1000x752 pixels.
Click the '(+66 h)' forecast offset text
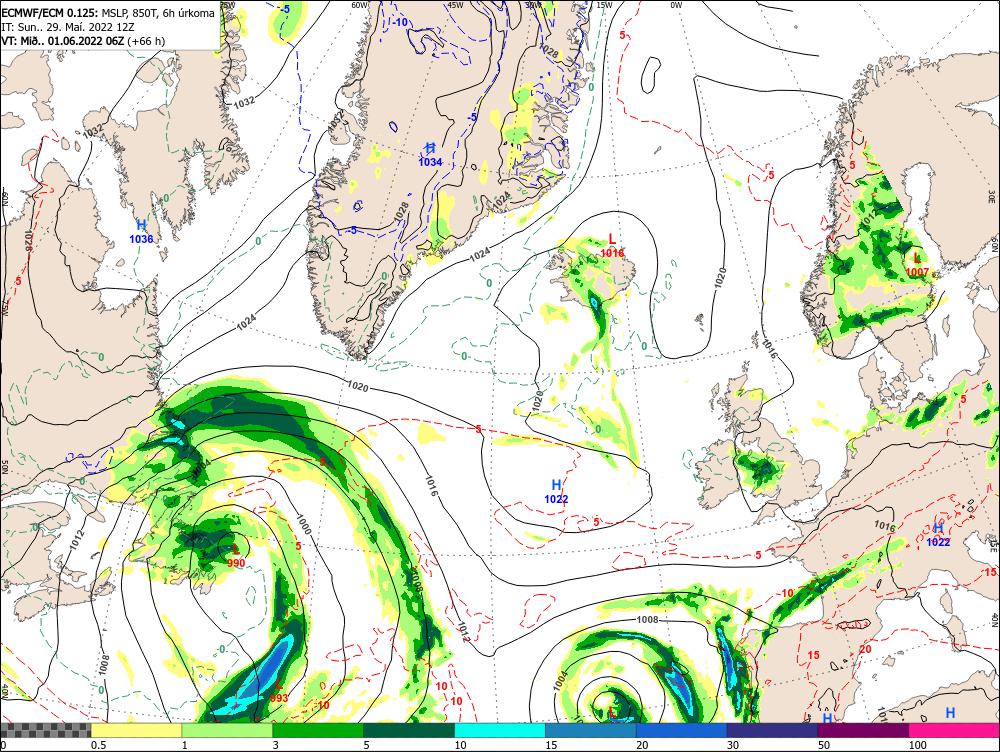[x=146, y=41]
